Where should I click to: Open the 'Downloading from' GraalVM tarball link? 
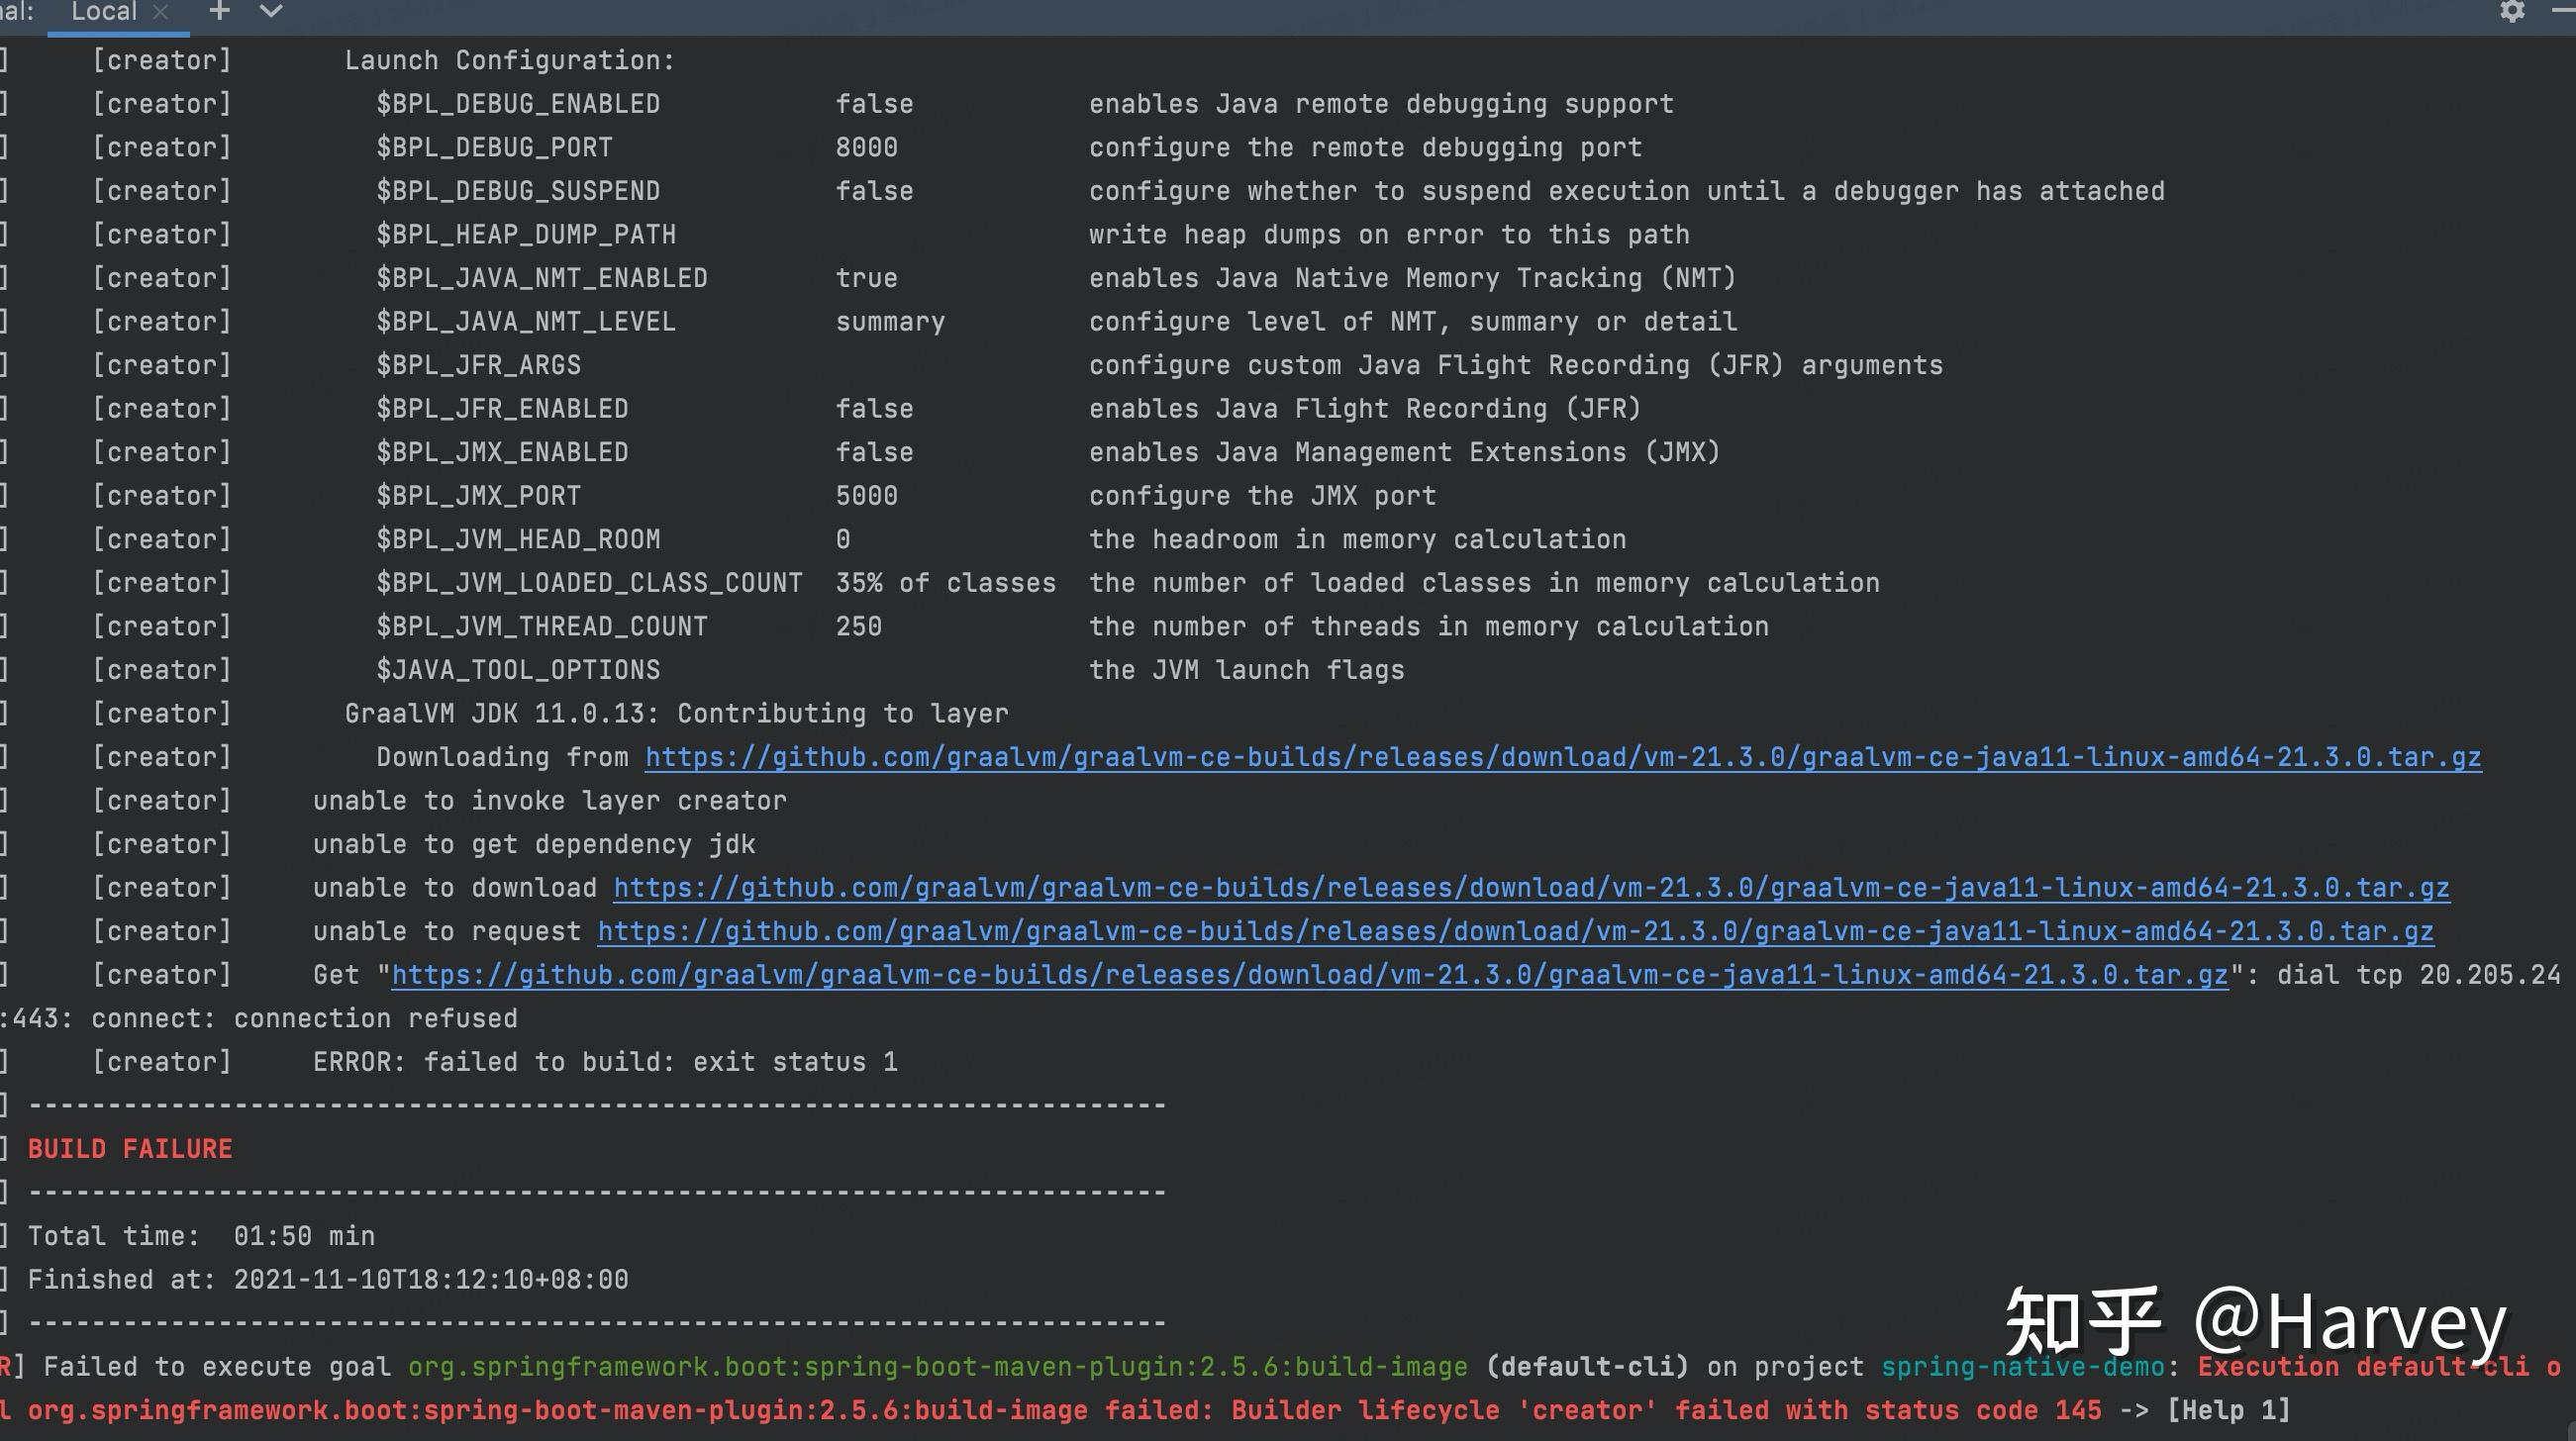tap(1562, 757)
